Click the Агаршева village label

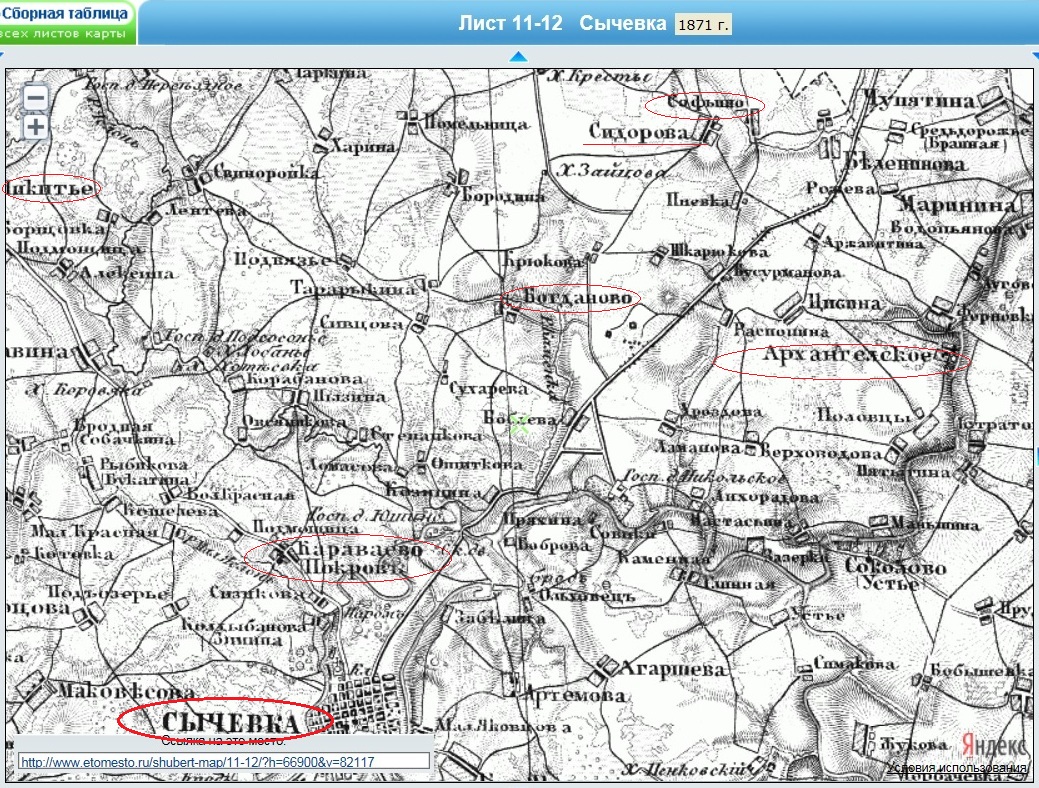(x=671, y=669)
